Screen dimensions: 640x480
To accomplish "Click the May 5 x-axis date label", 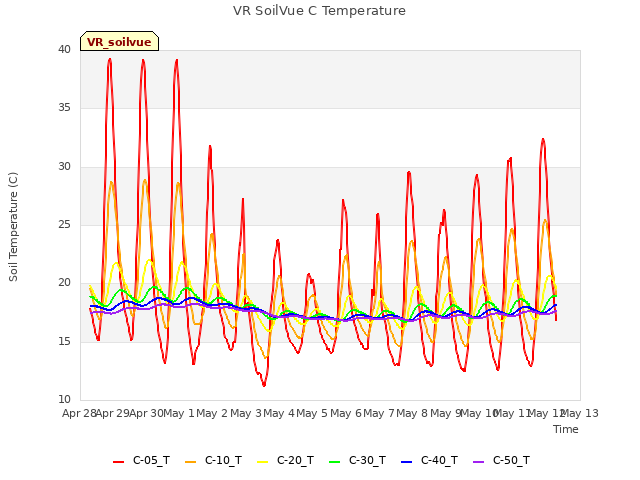I will pyautogui.click(x=312, y=413).
